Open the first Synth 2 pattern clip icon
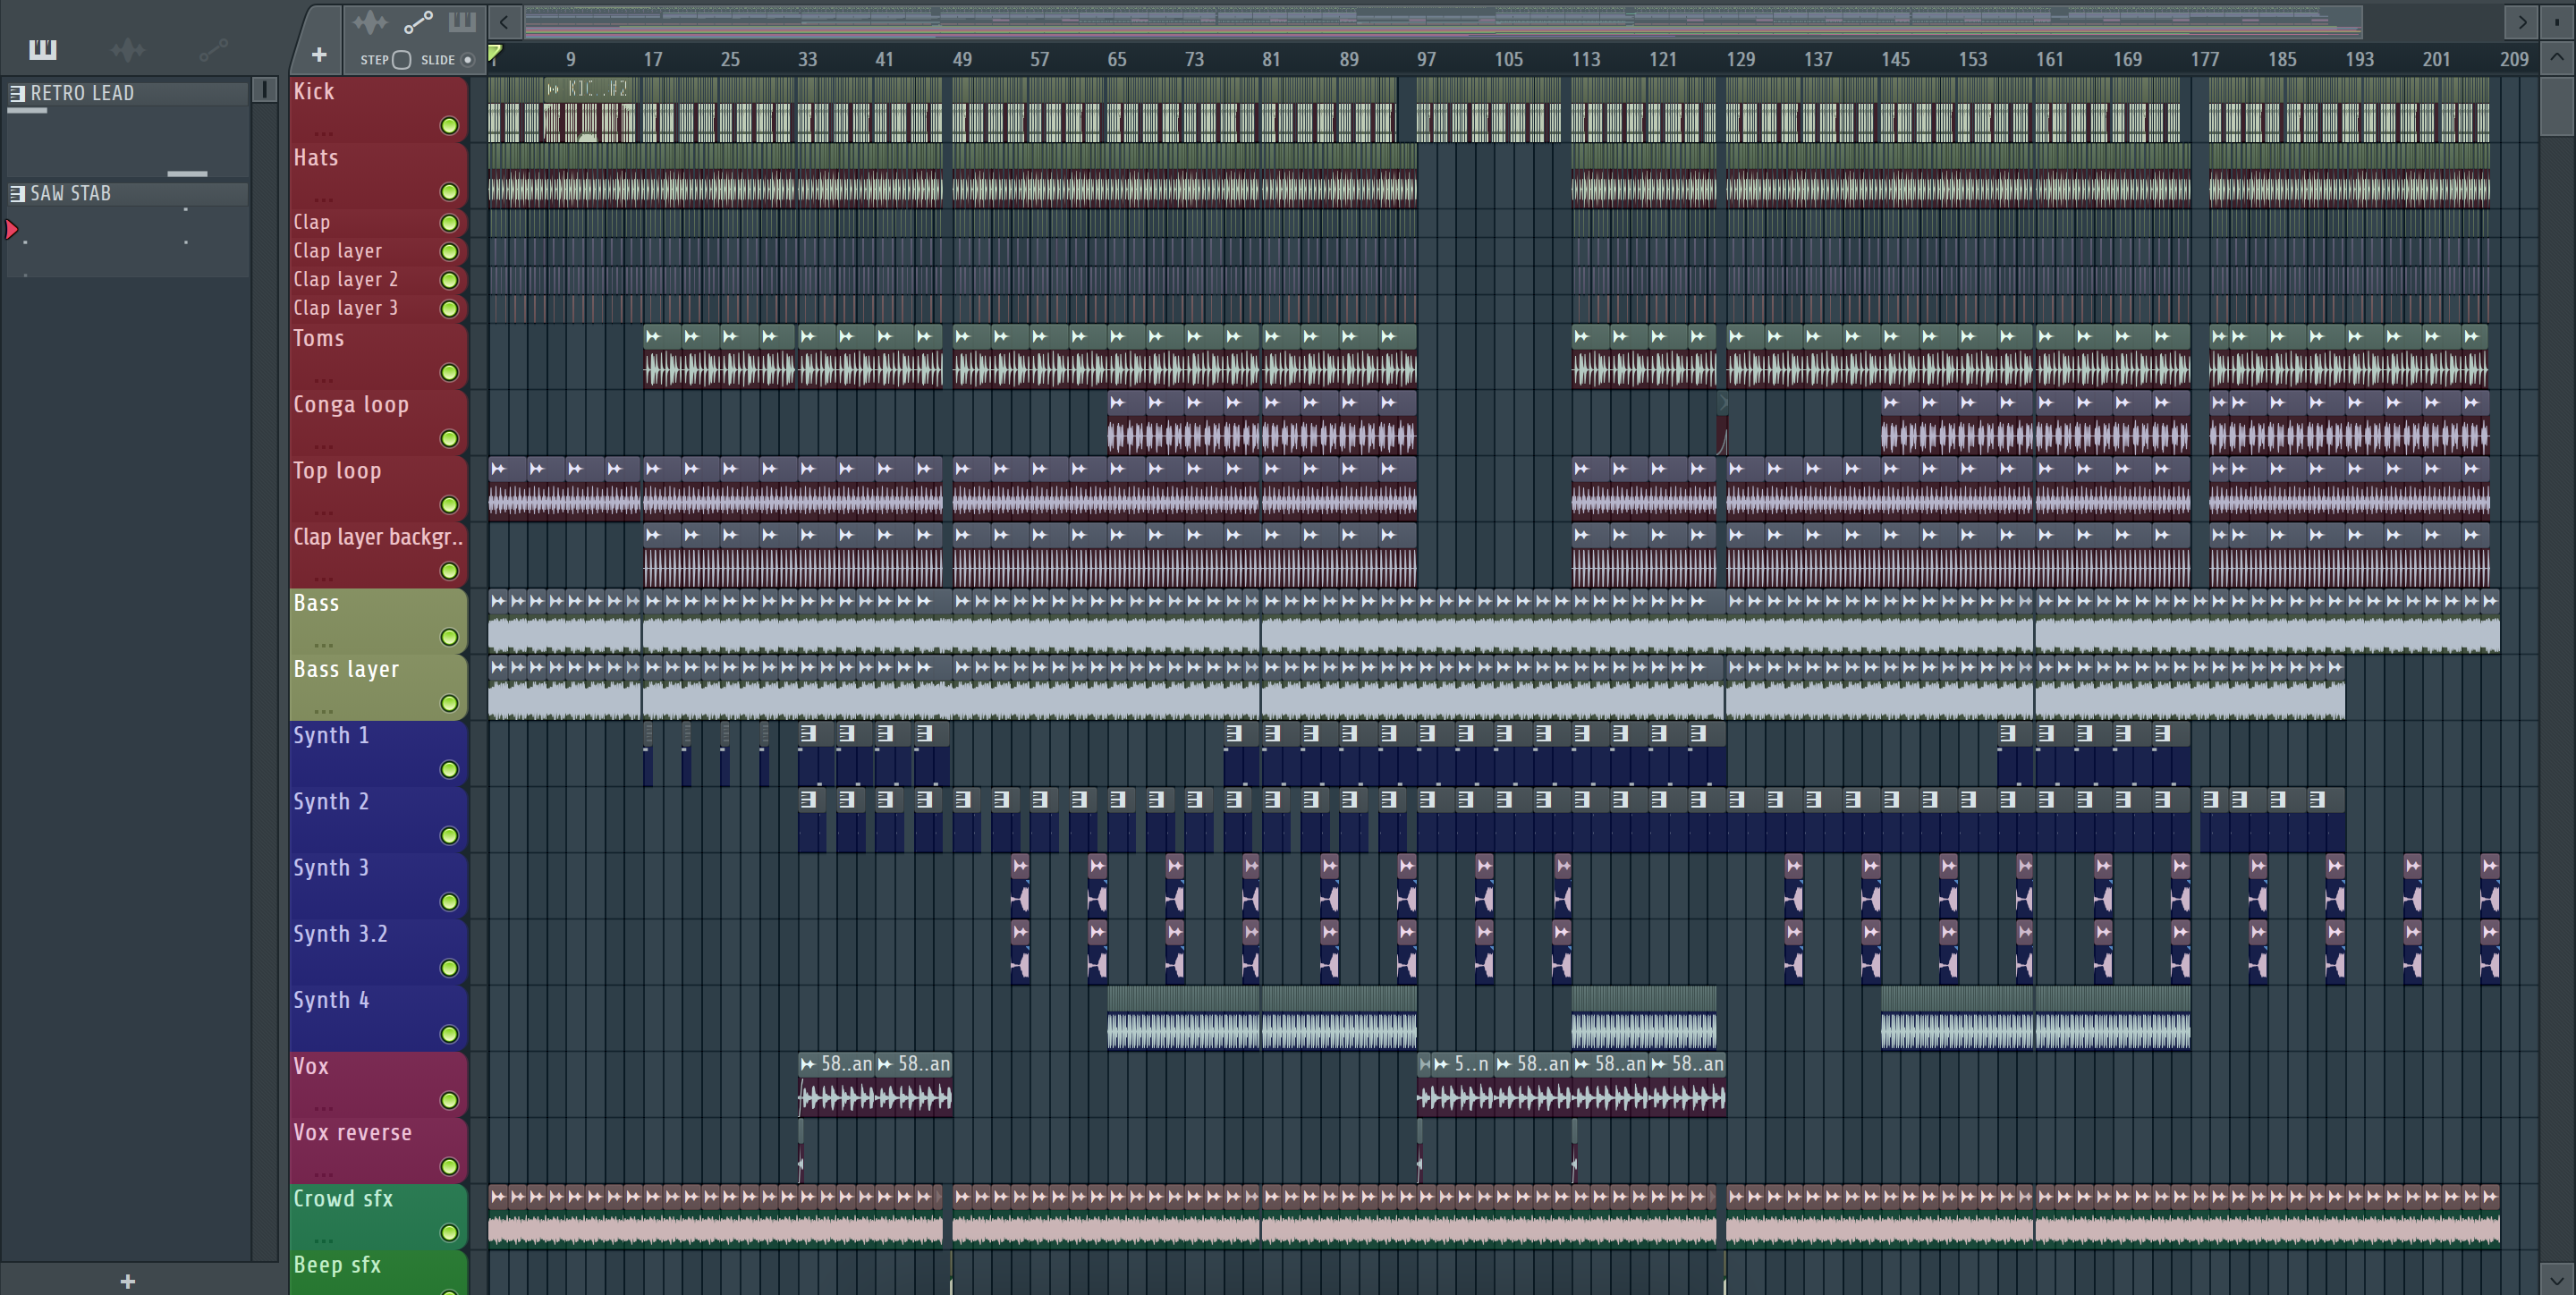This screenshot has height=1295, width=2576. coord(808,799)
